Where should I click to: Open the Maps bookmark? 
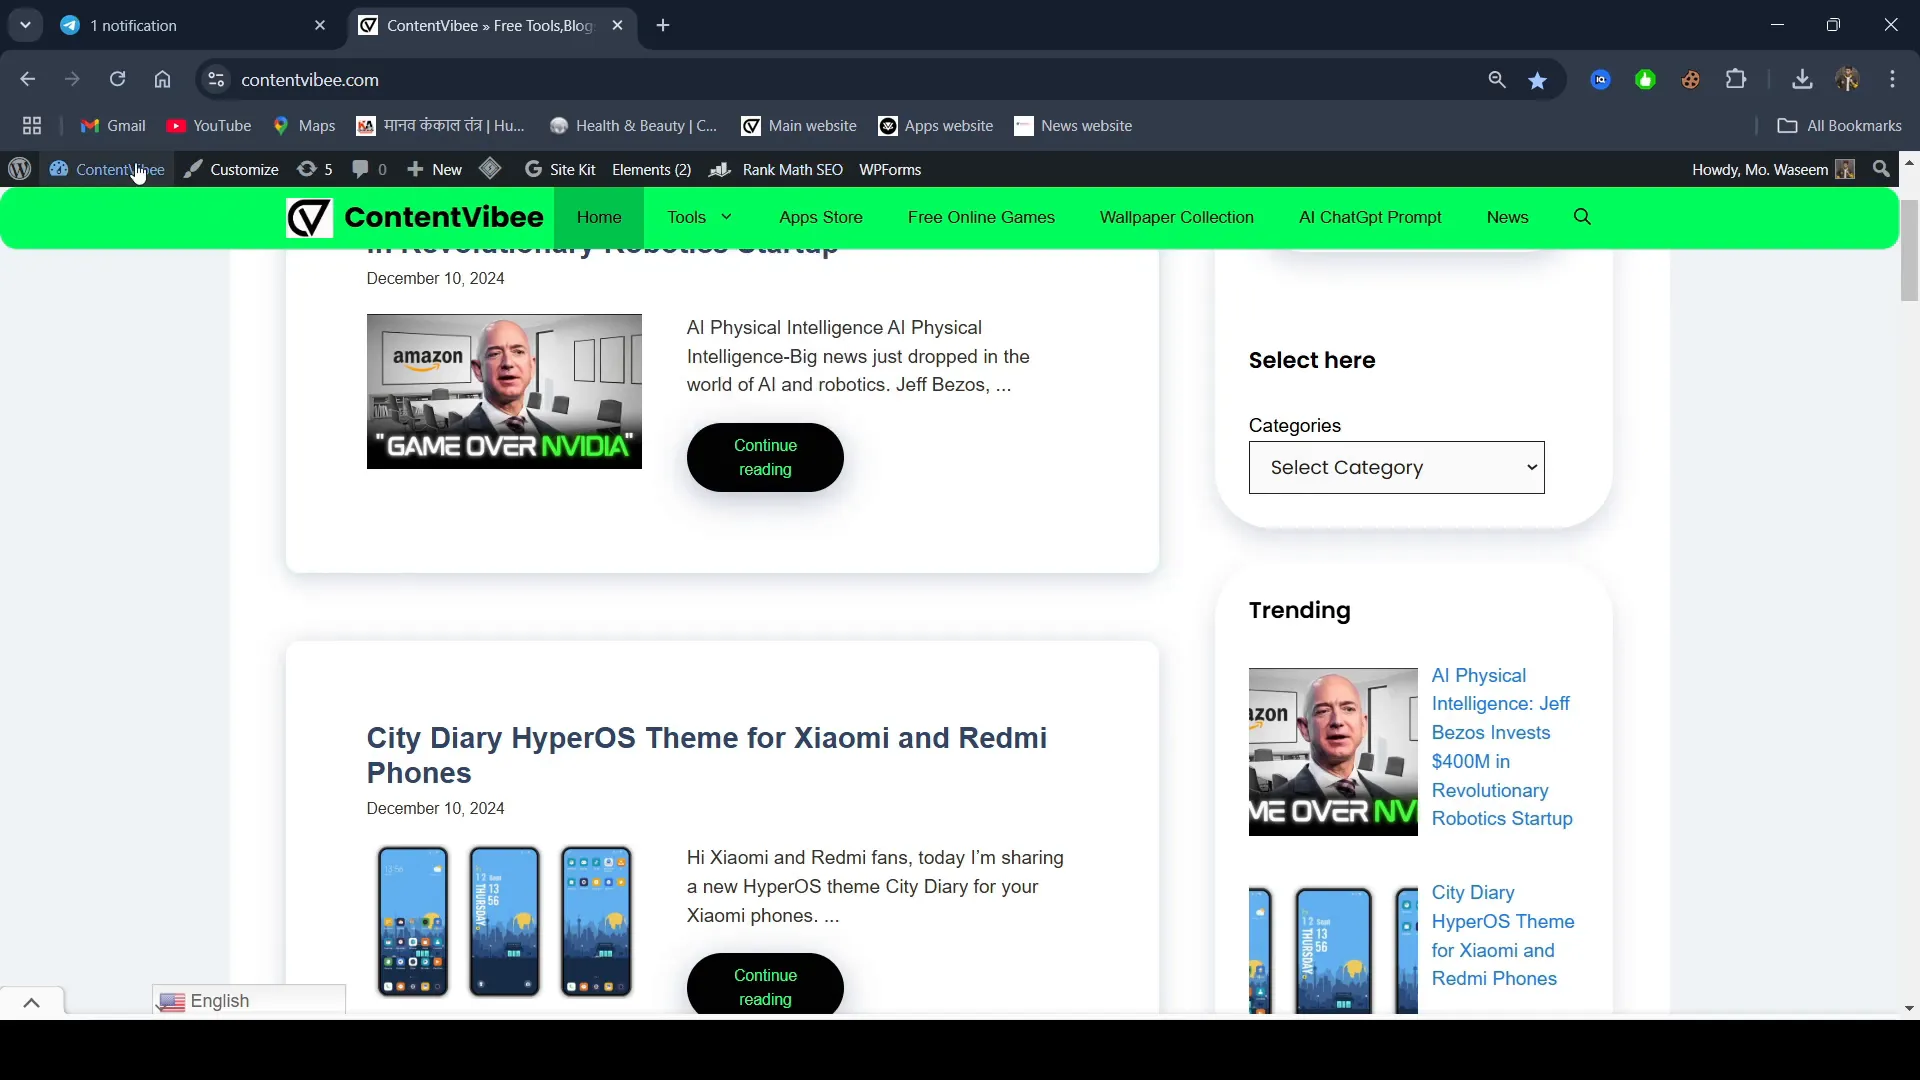coord(305,126)
